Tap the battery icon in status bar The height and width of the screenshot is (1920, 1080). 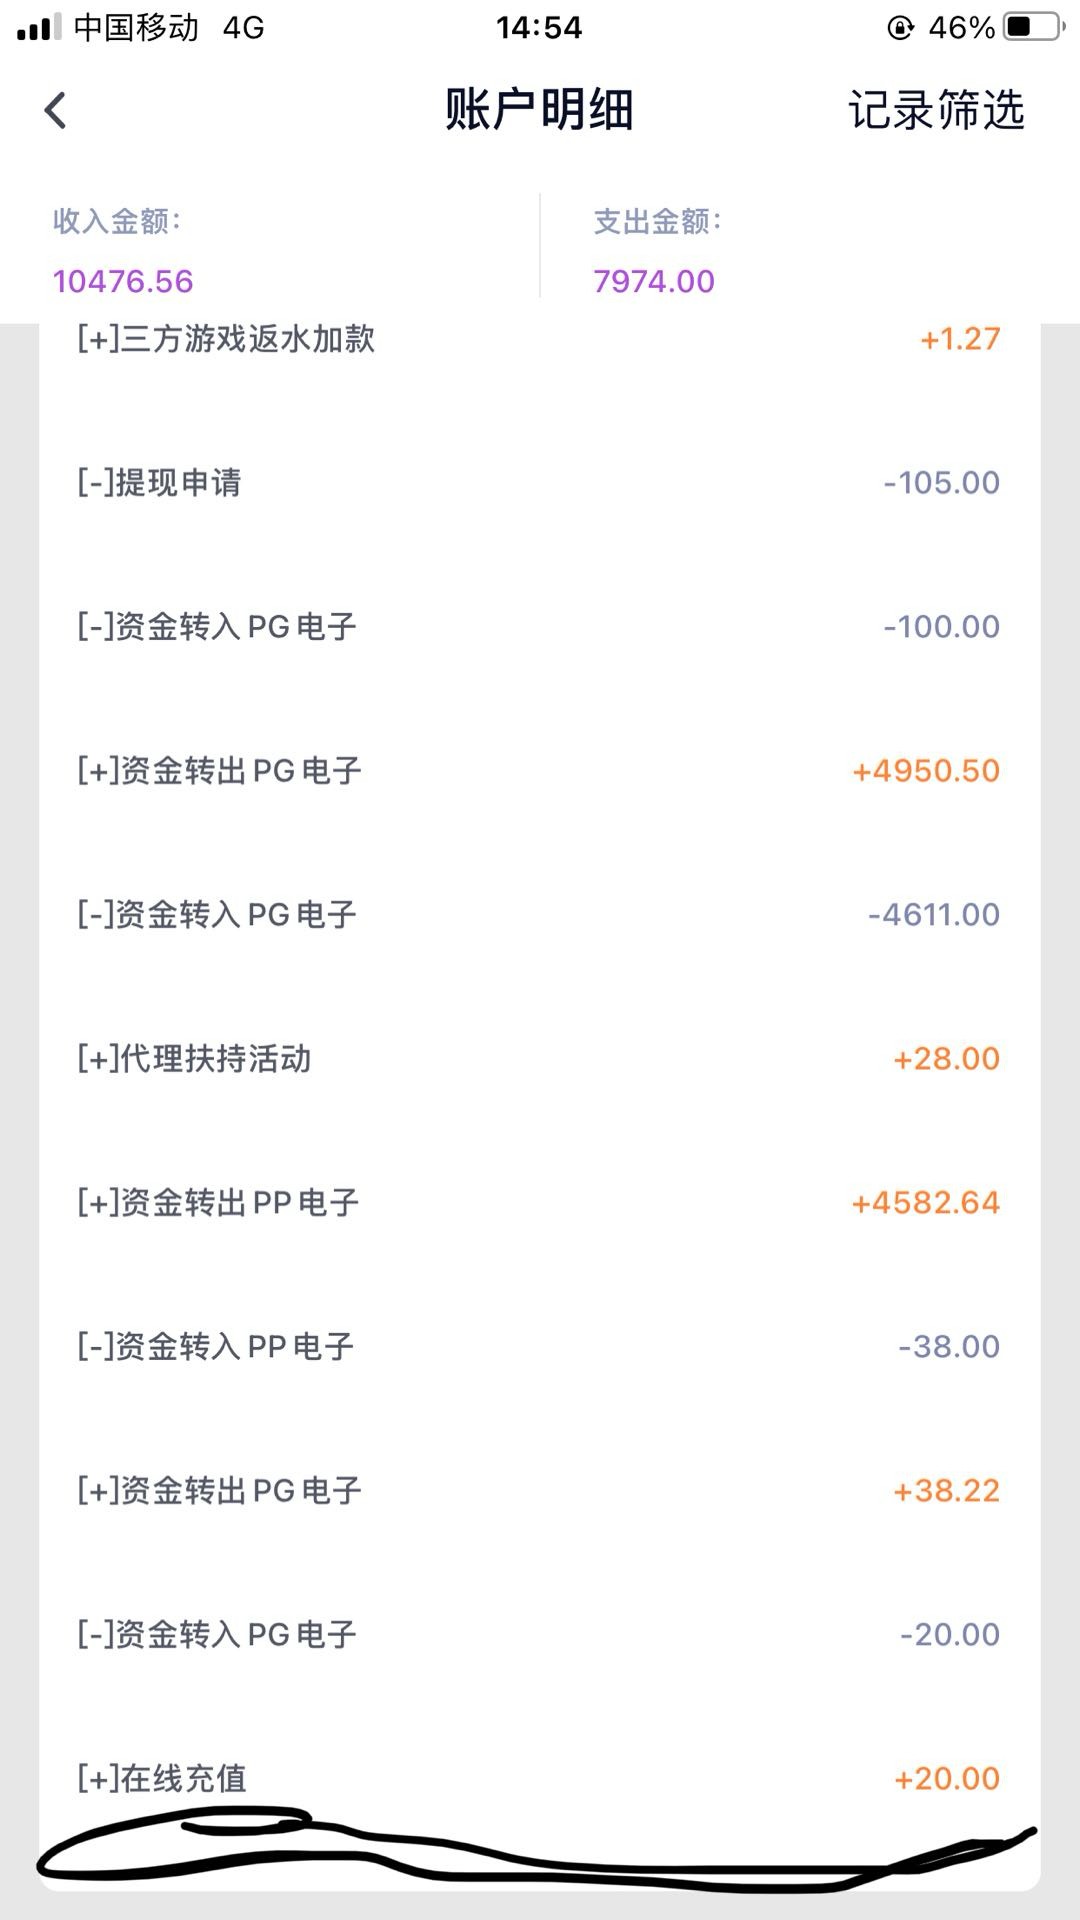click(1034, 27)
